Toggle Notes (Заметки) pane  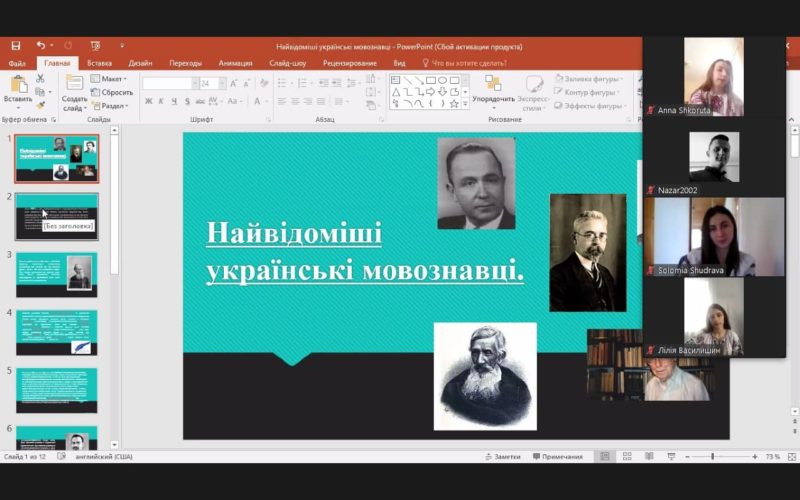pyautogui.click(x=502, y=457)
